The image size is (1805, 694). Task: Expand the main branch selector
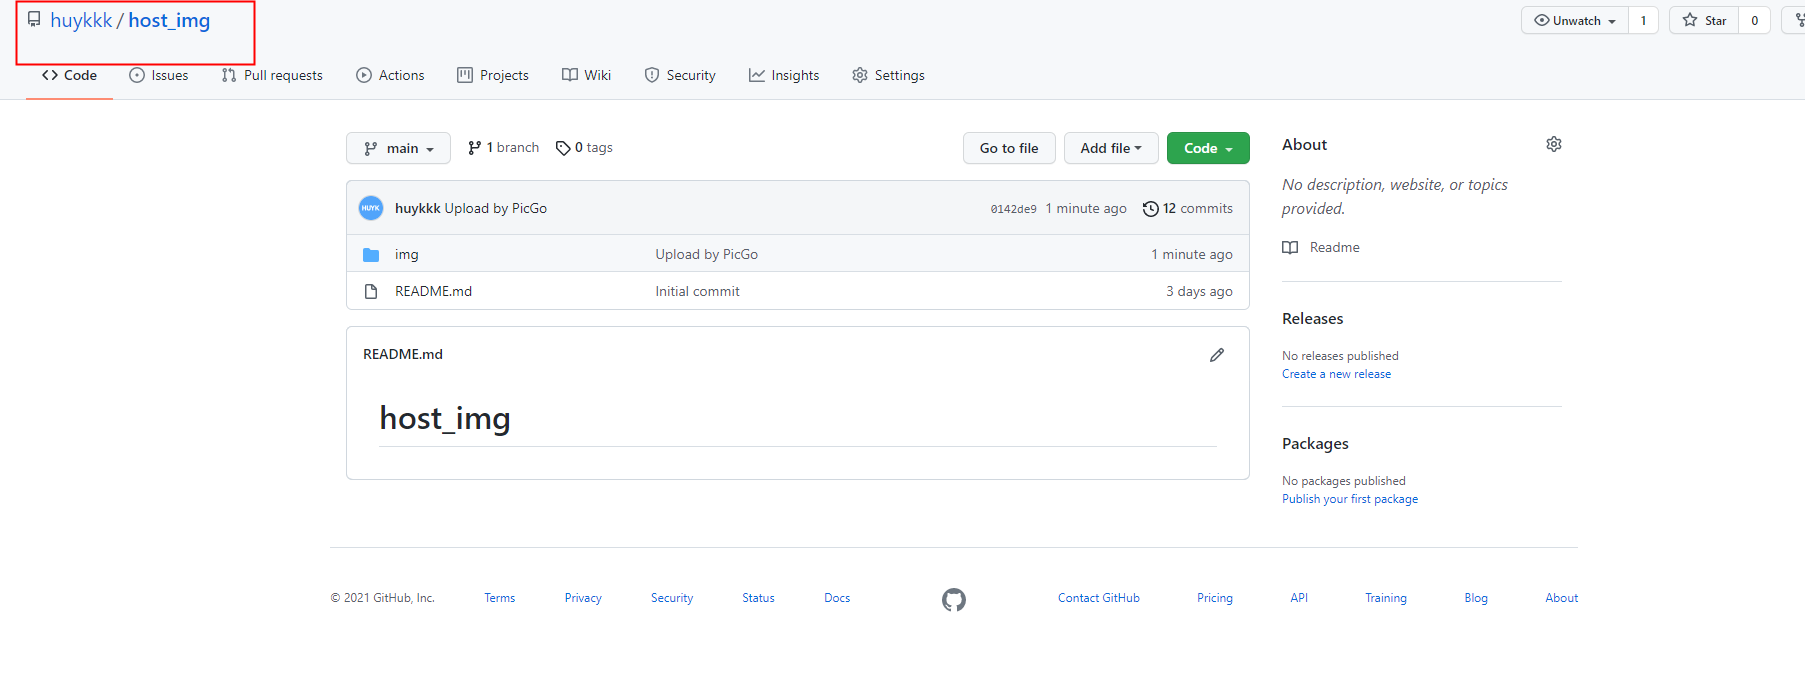click(398, 148)
